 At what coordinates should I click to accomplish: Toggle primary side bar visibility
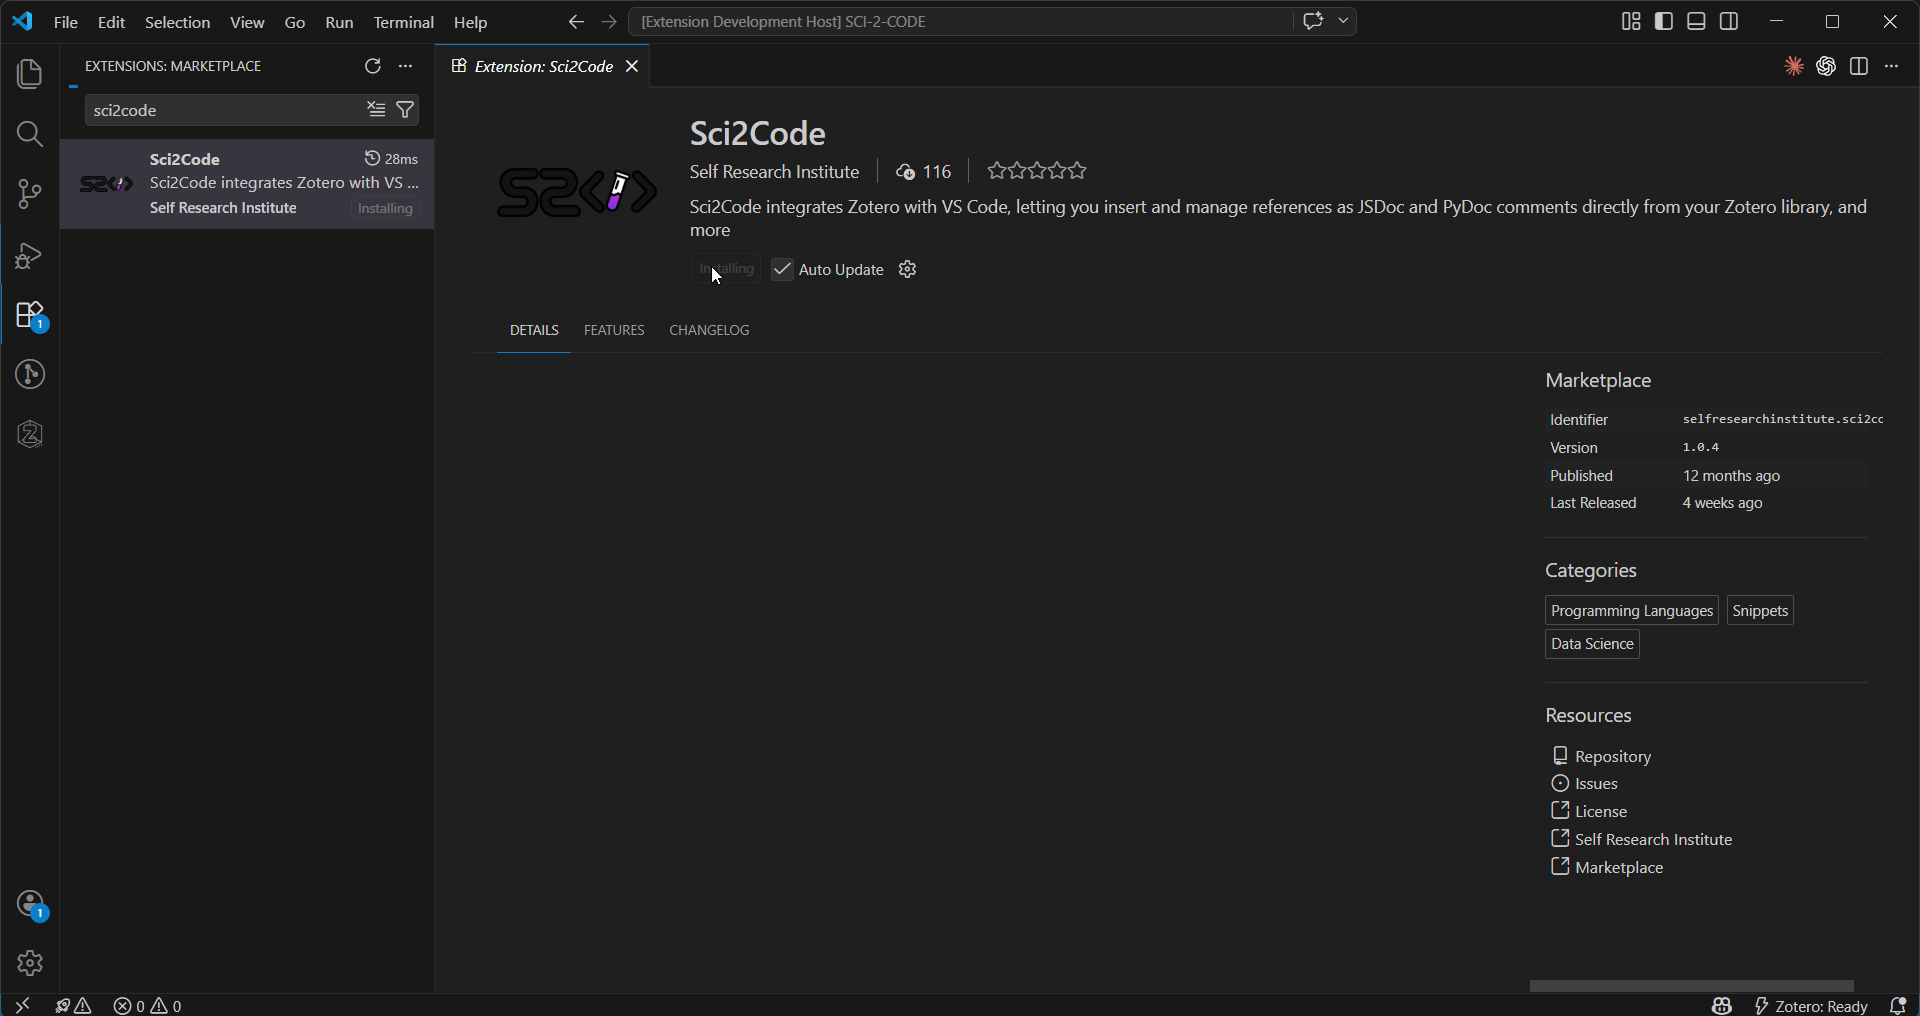[1664, 21]
